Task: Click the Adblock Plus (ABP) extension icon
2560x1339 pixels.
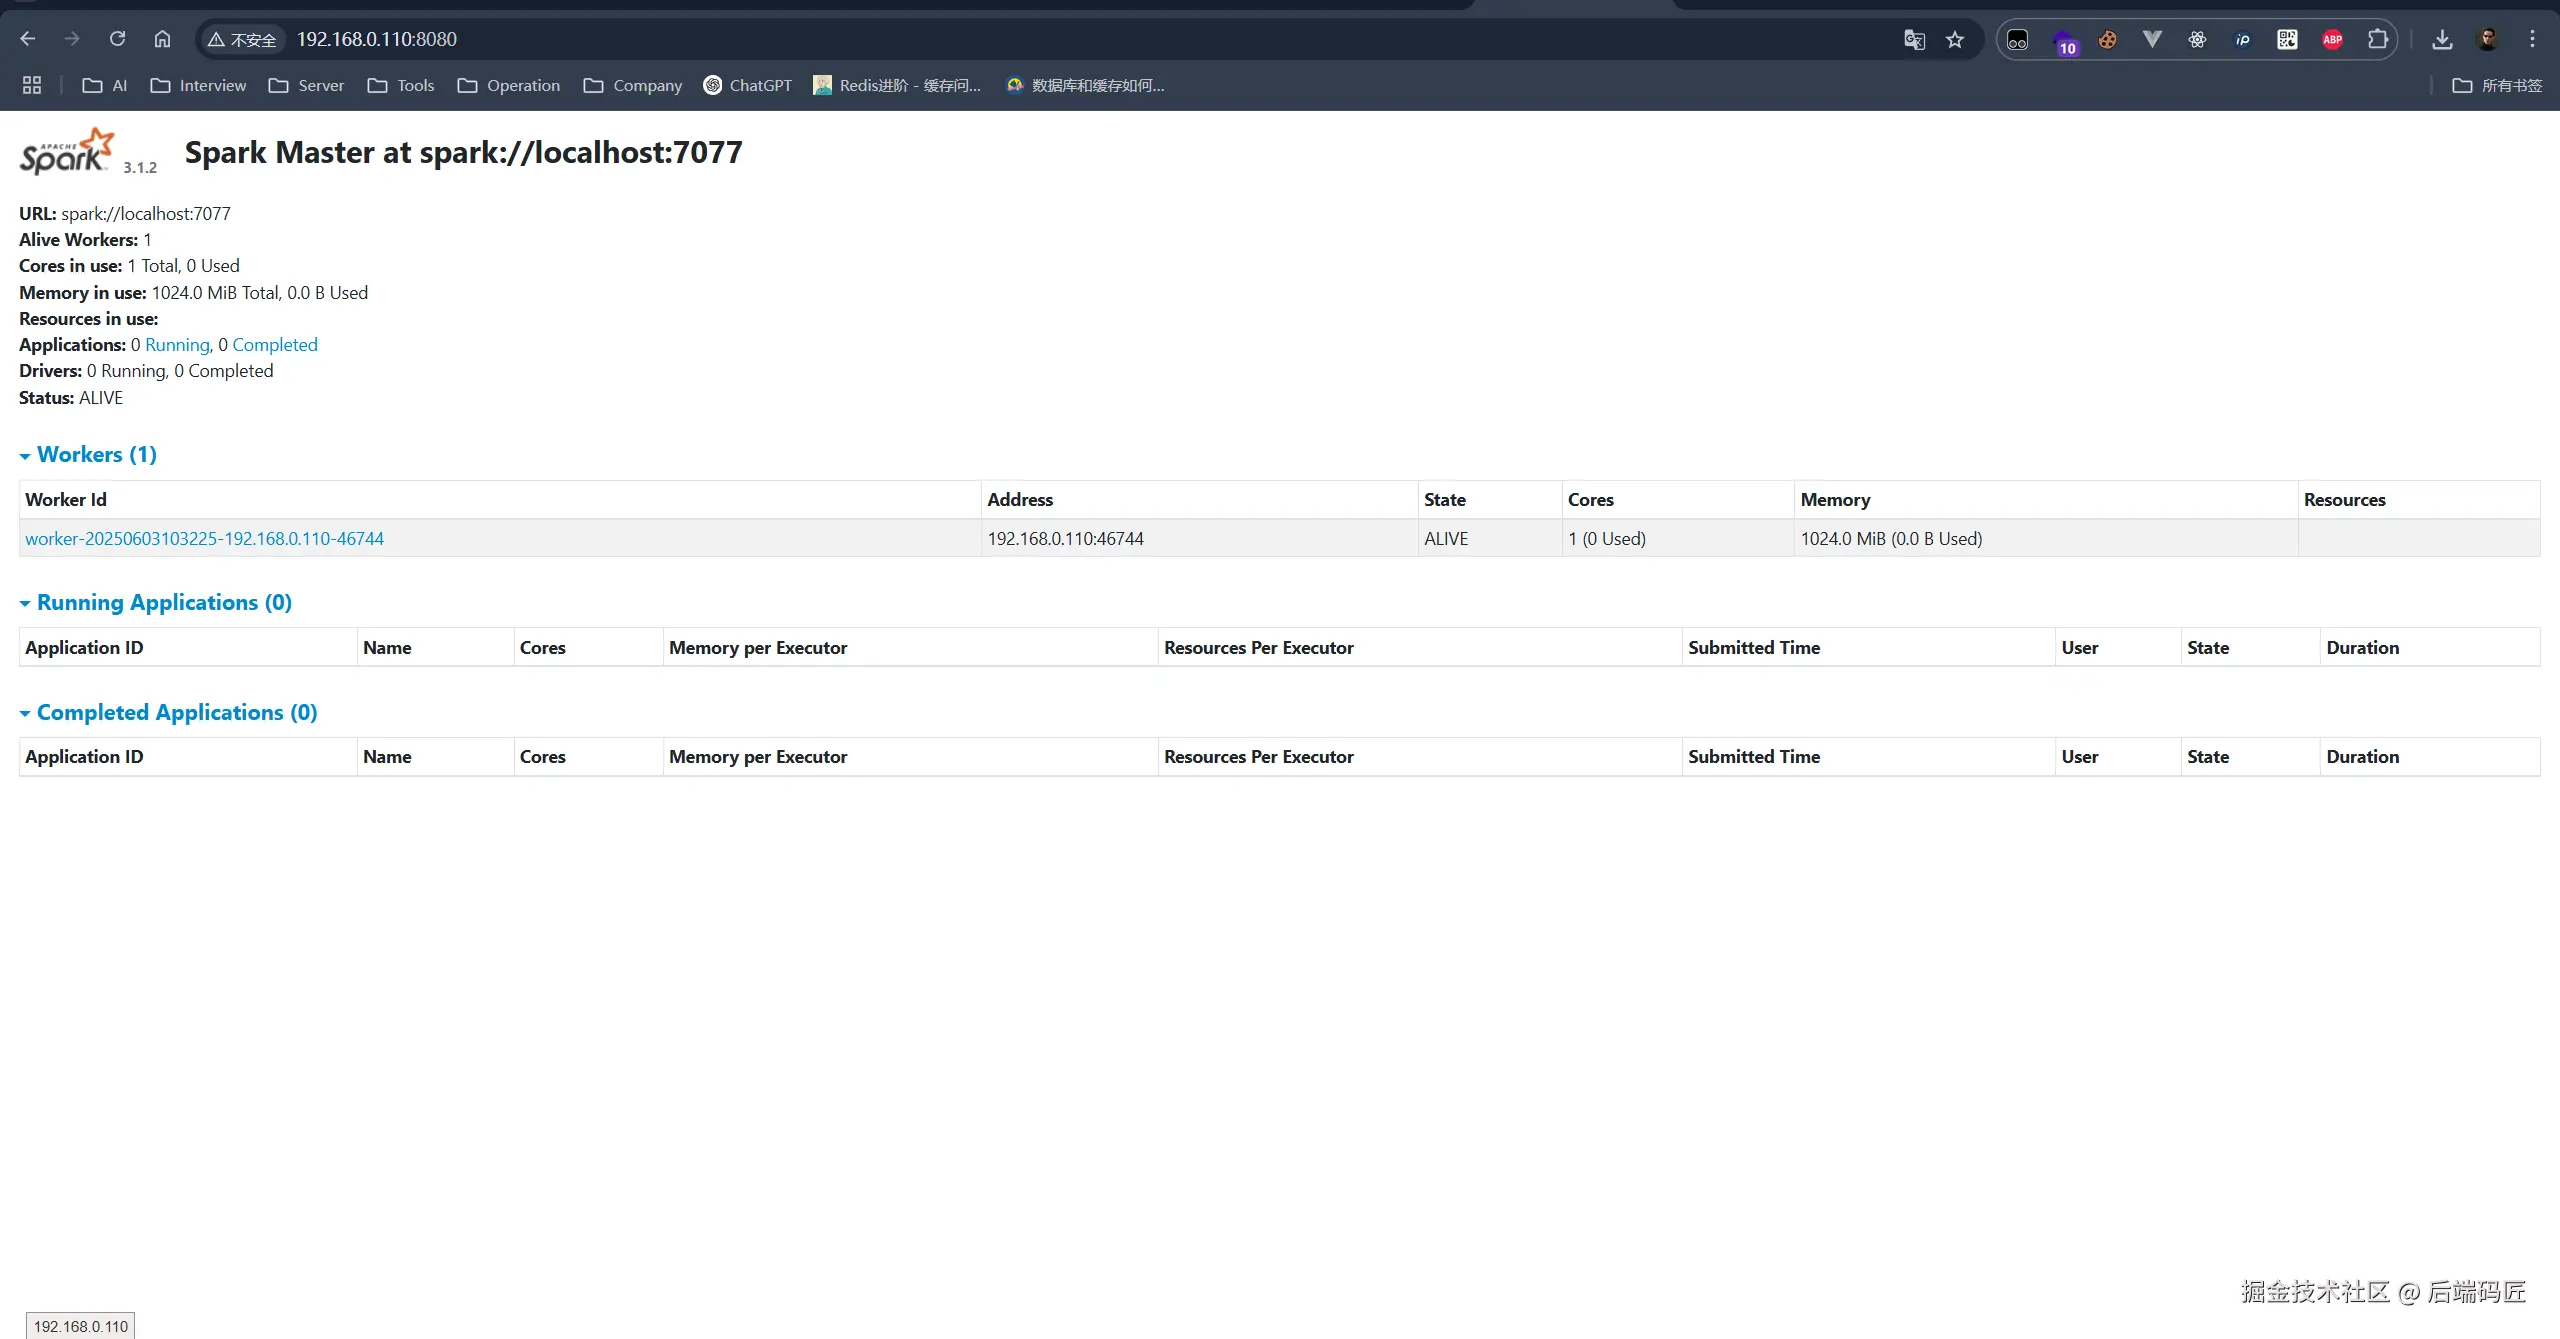Action: (2332, 39)
